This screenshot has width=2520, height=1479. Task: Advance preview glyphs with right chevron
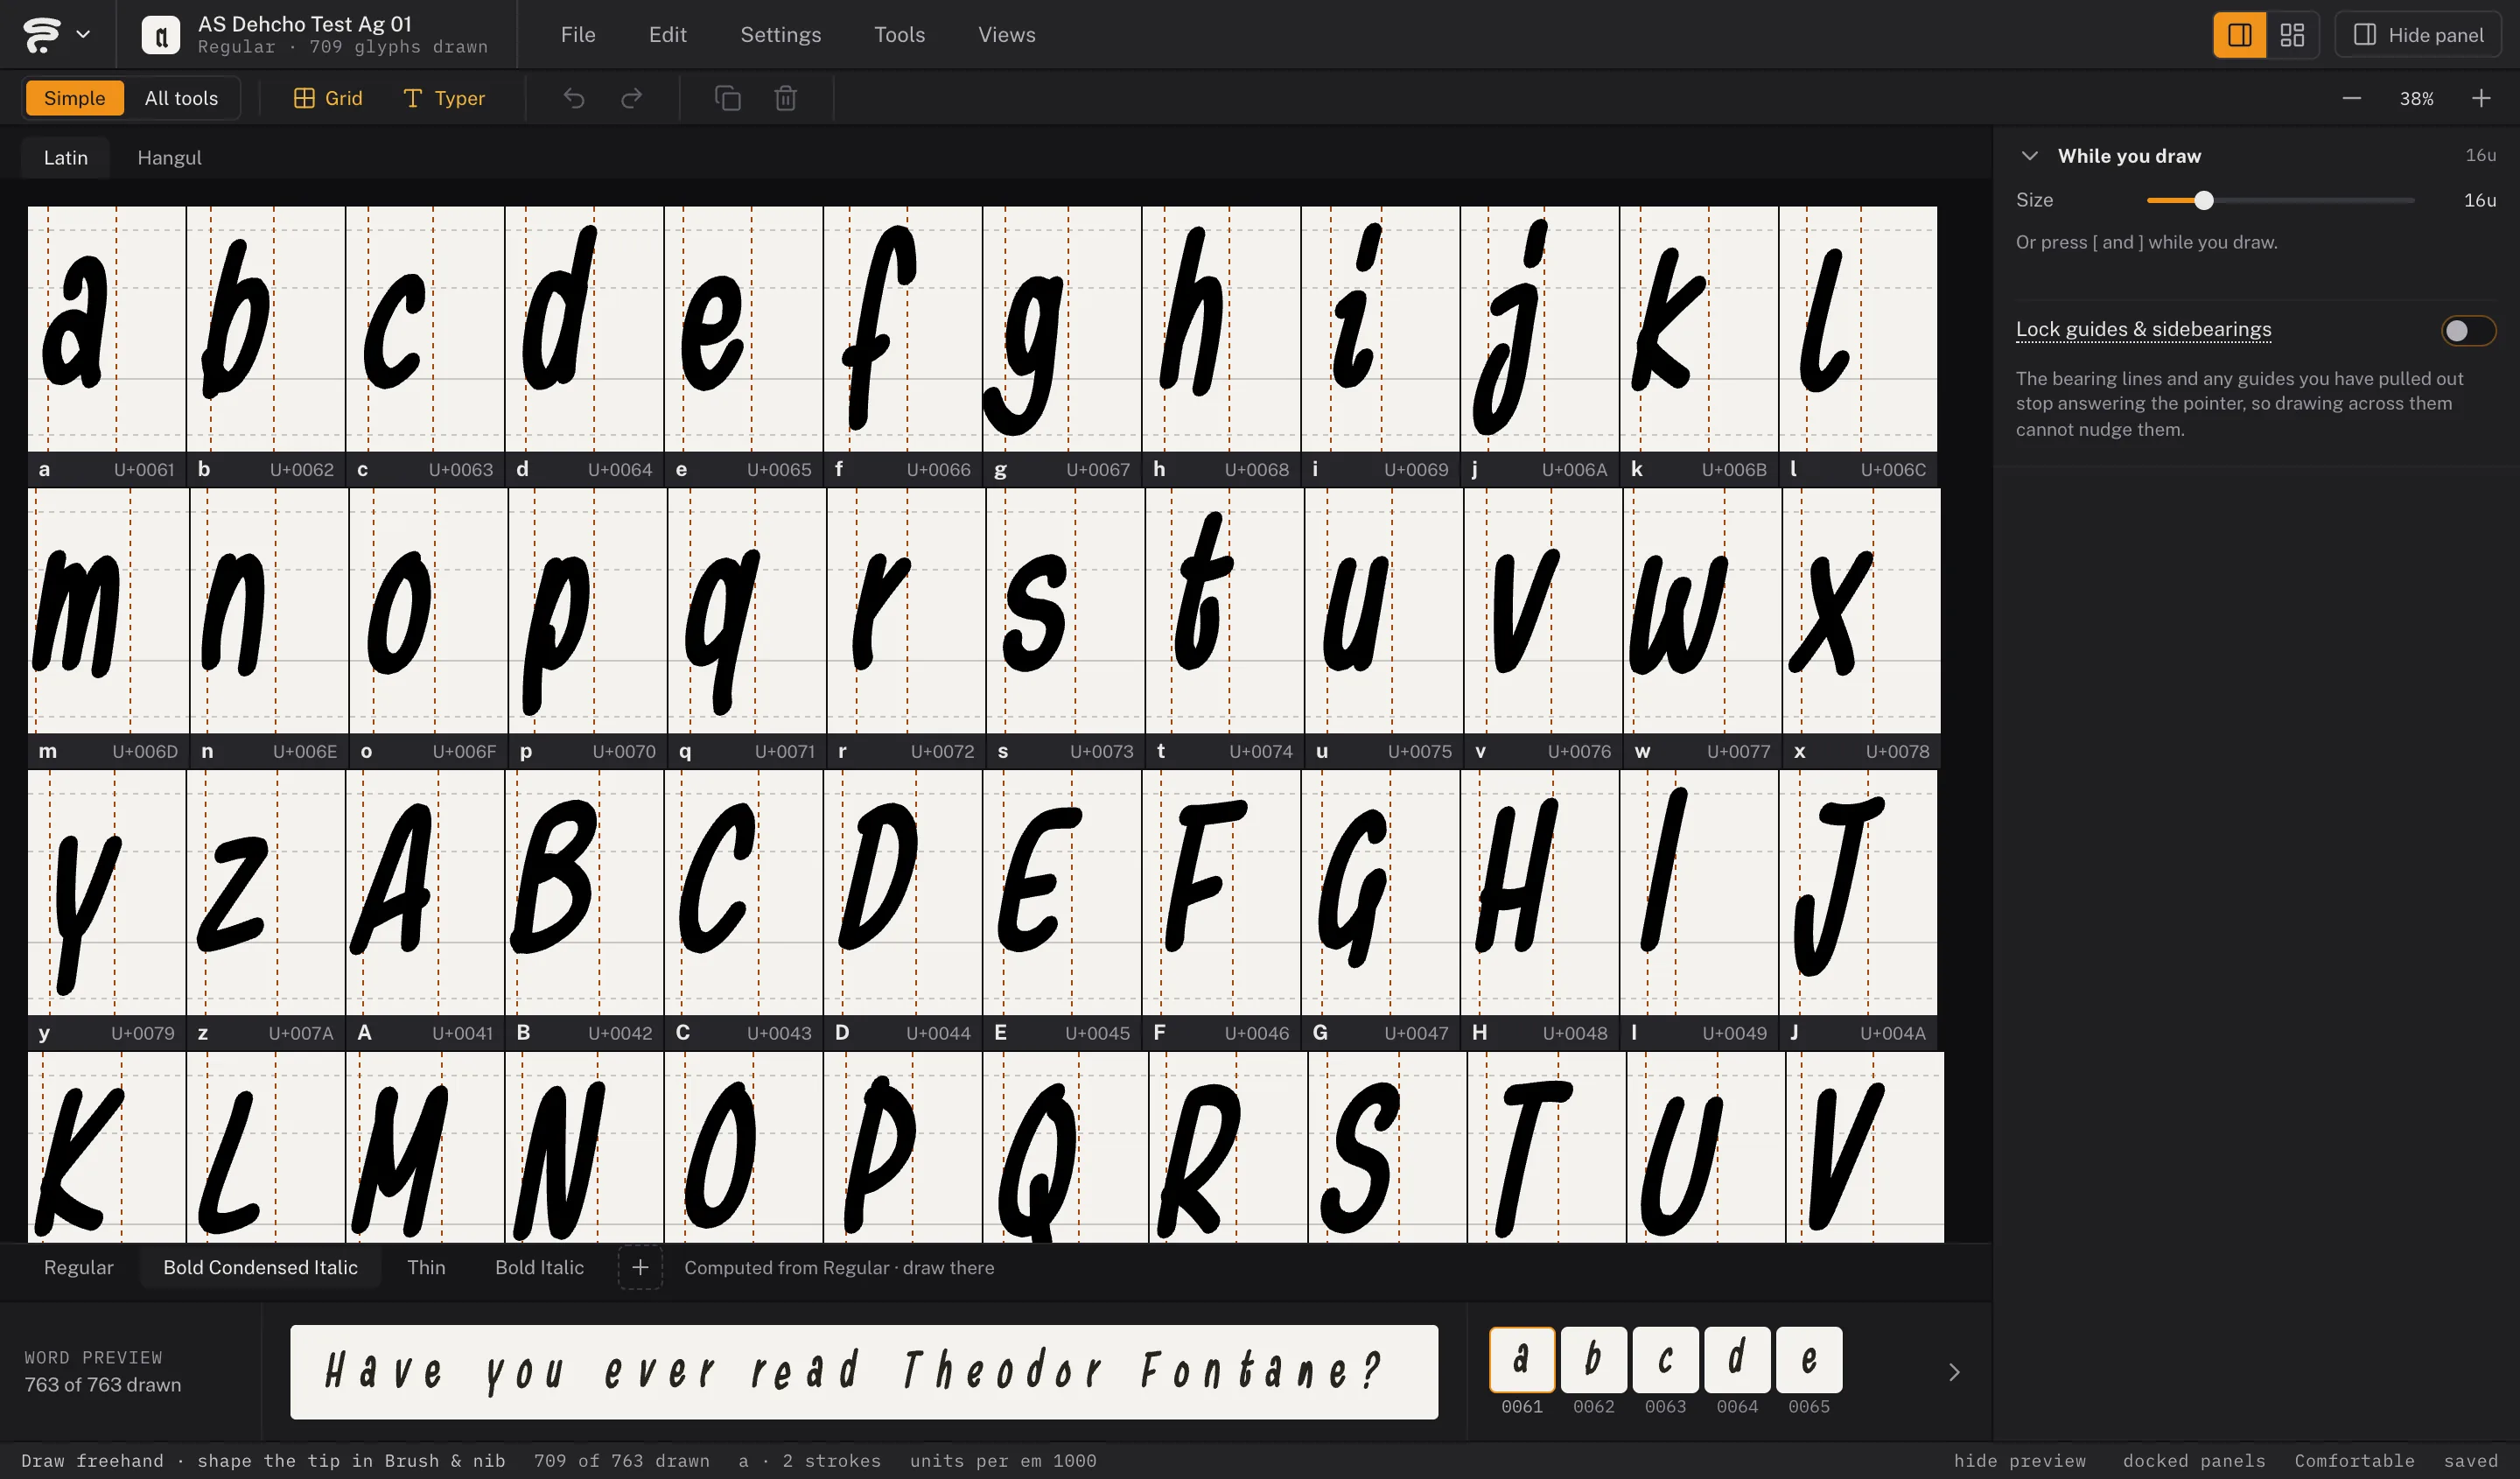click(1954, 1372)
